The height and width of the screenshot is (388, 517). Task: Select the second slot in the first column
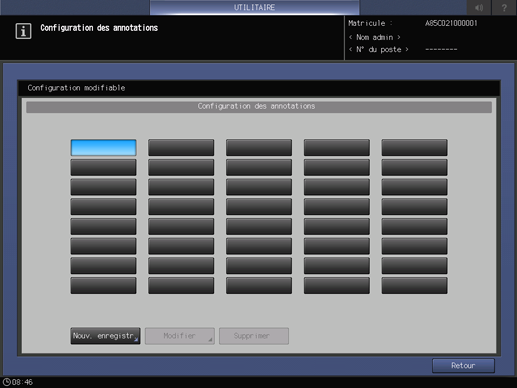(103, 167)
